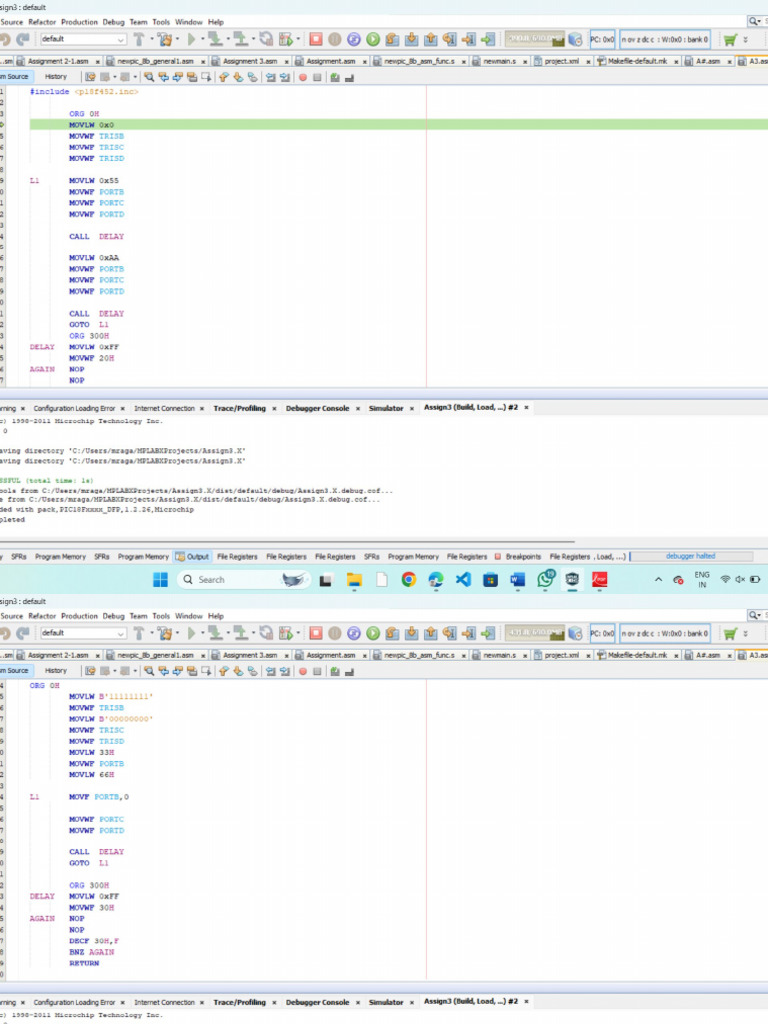Screen dimensions: 768x1024
Task: Click Run Project play icon in upper window
Action: [x=191, y=39]
